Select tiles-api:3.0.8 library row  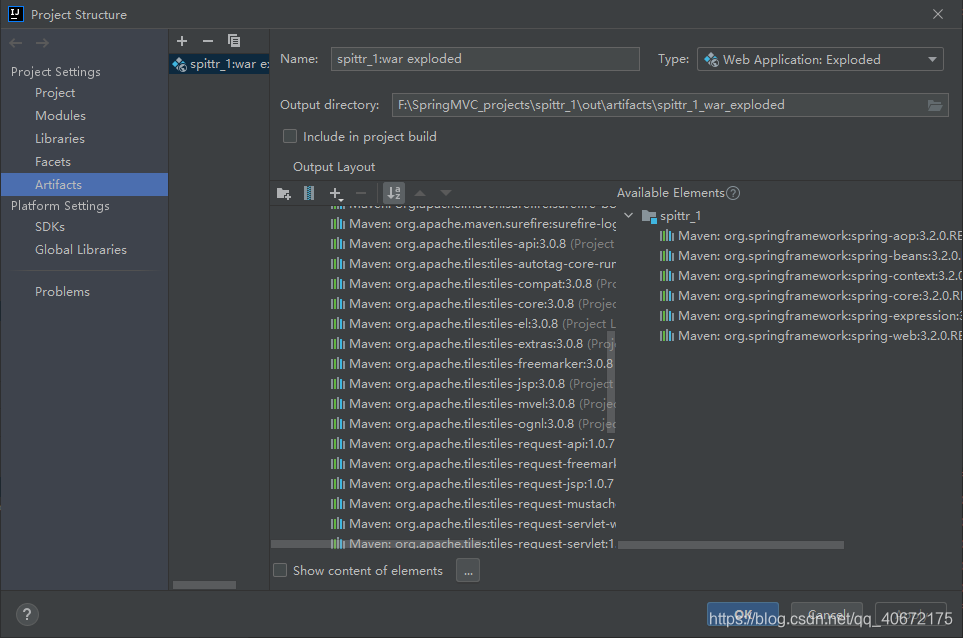click(473, 244)
